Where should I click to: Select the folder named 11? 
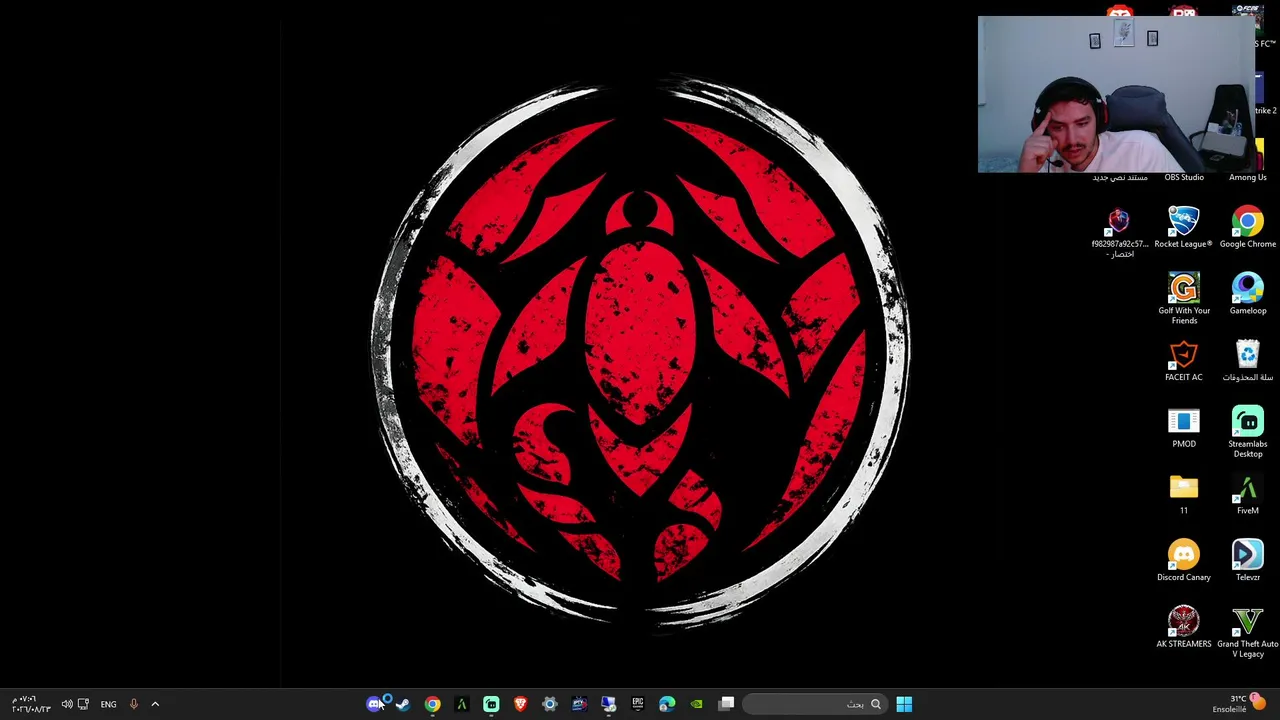click(1184, 495)
